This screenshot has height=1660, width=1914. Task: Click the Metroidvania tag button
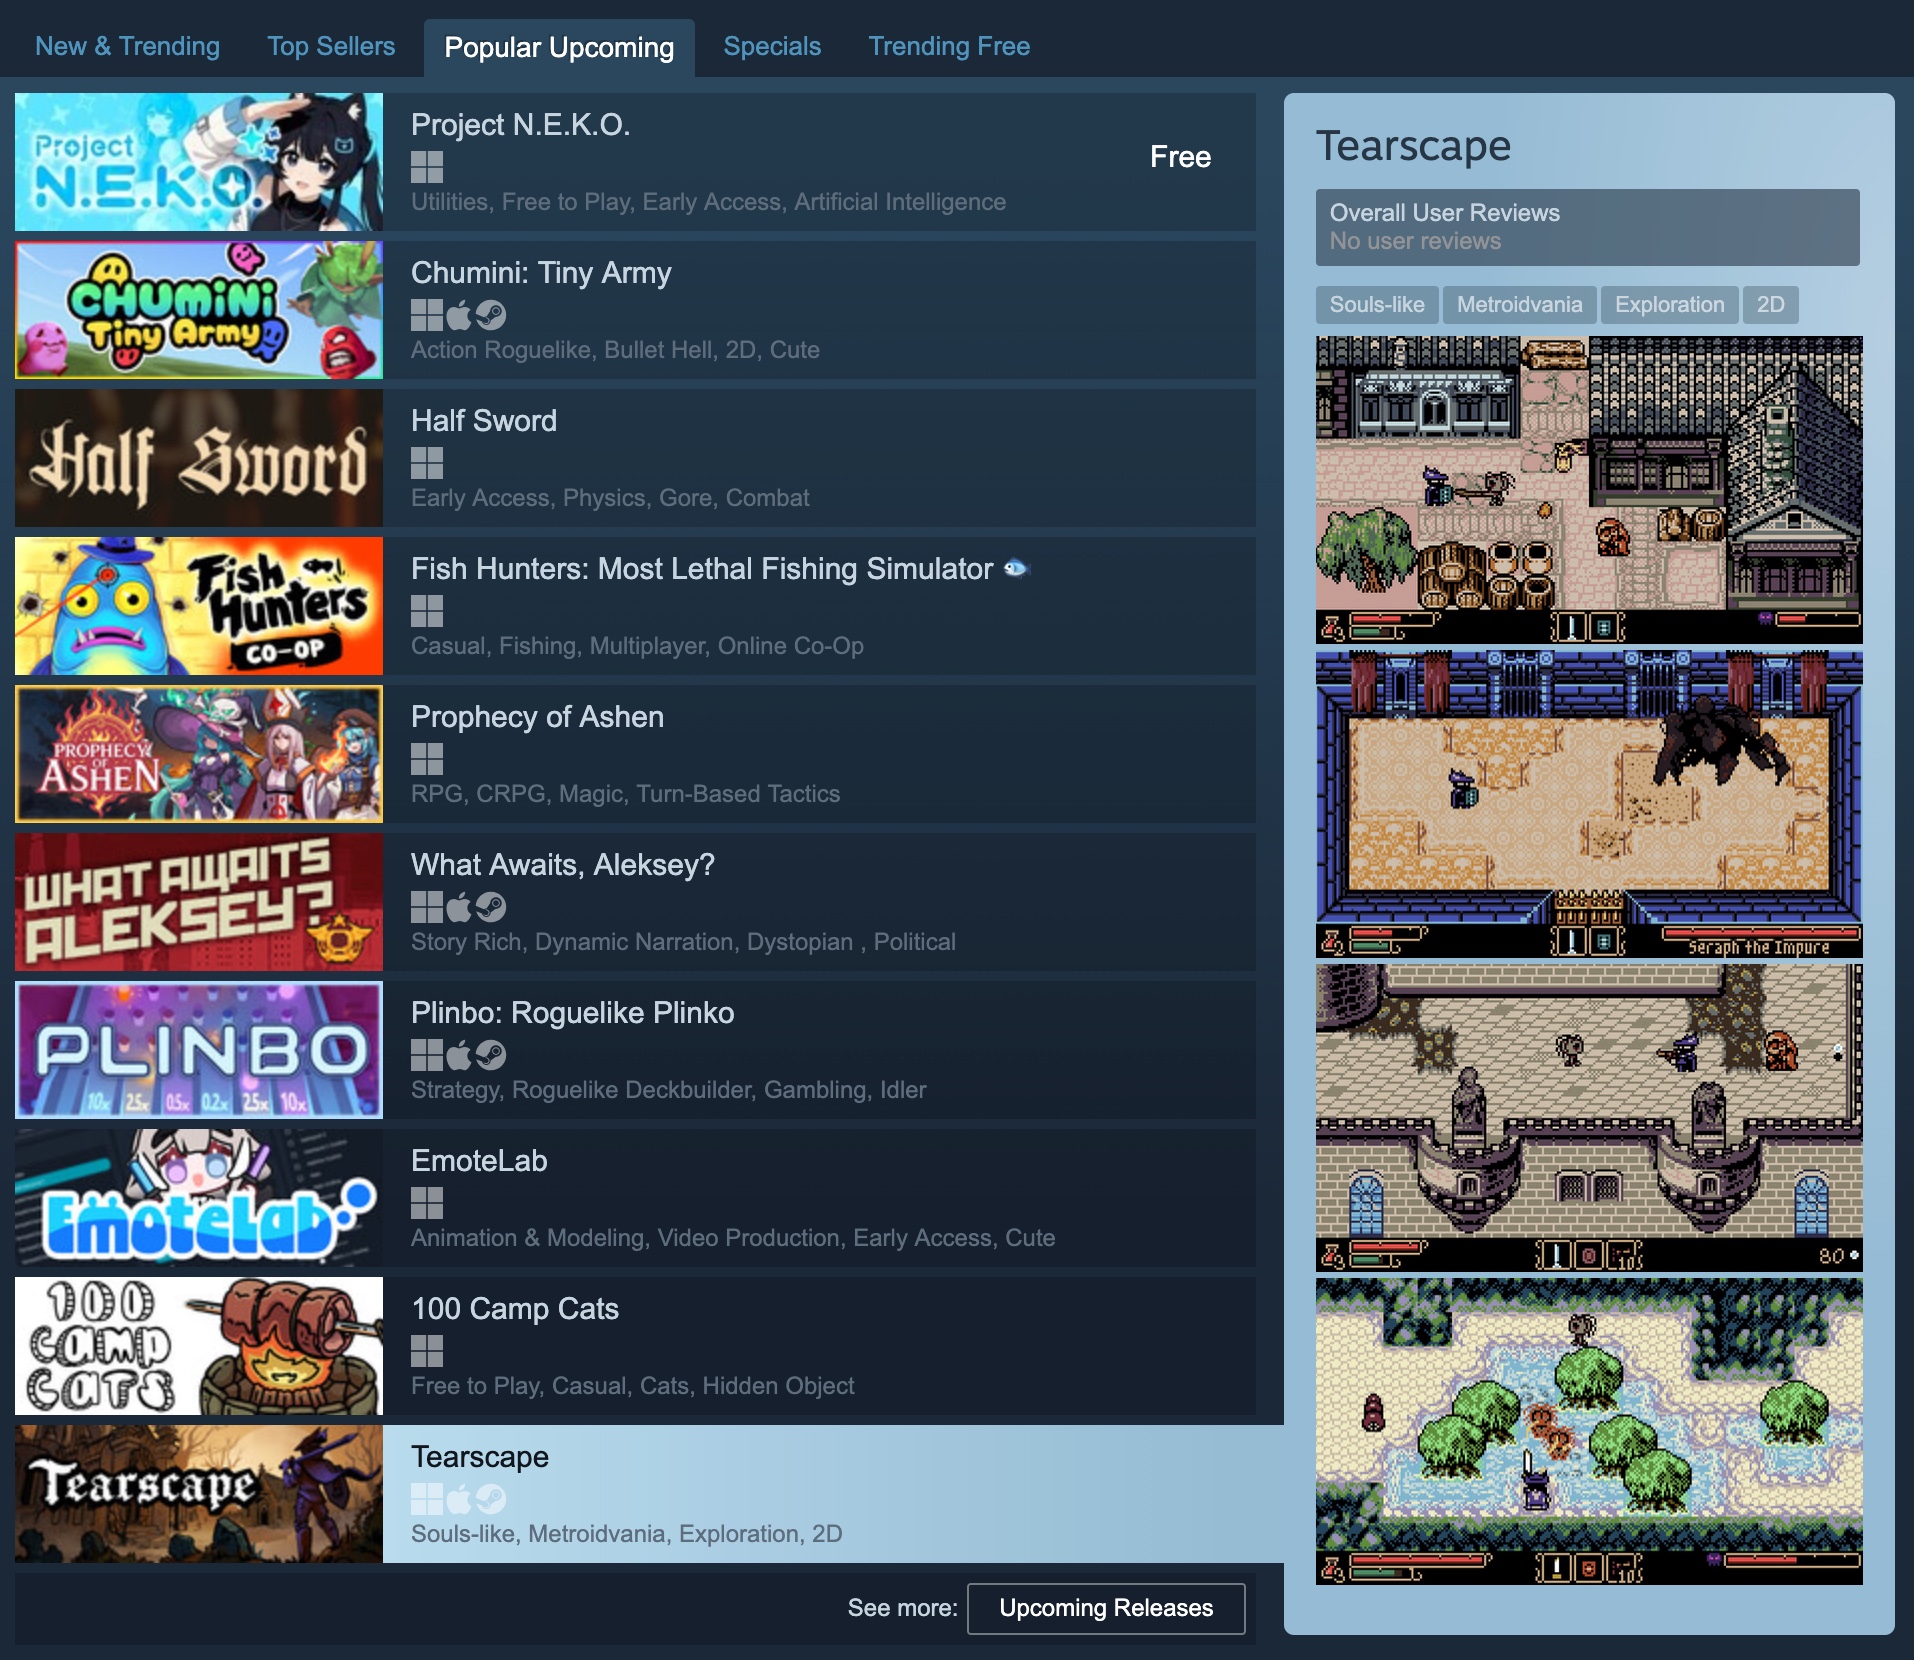(x=1519, y=305)
